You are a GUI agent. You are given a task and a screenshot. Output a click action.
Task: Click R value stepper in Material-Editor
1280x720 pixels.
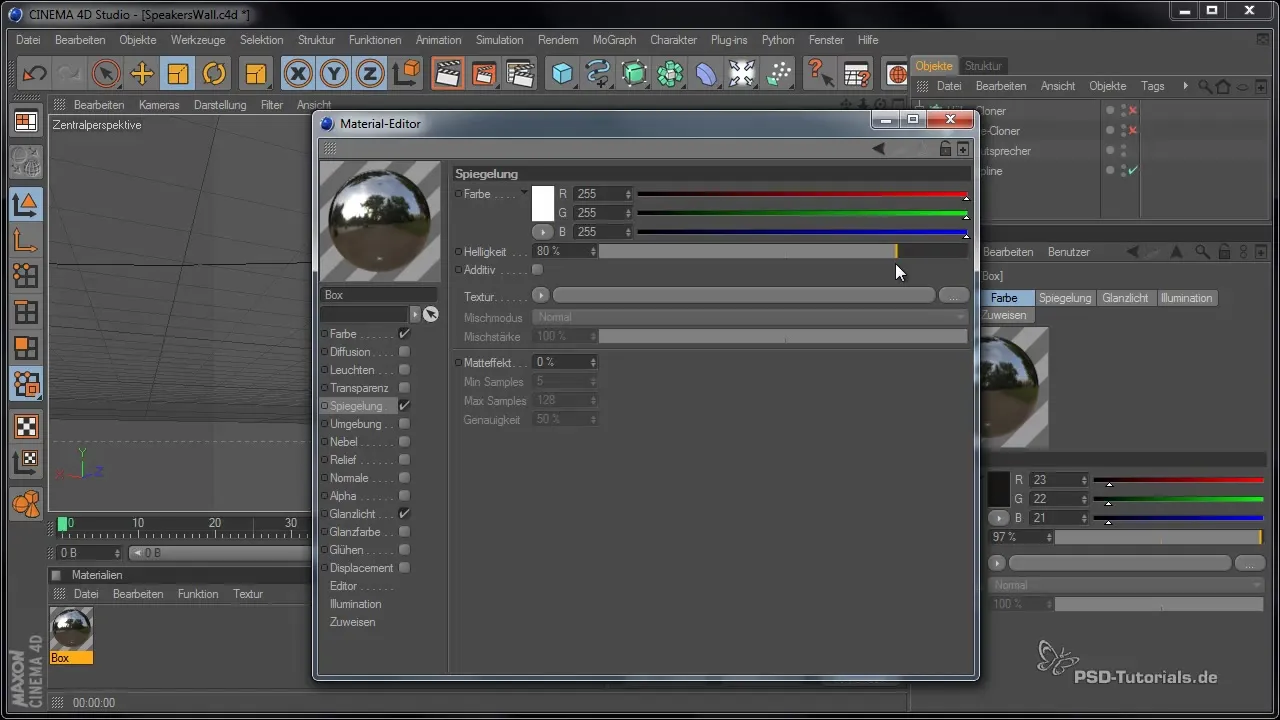628,194
